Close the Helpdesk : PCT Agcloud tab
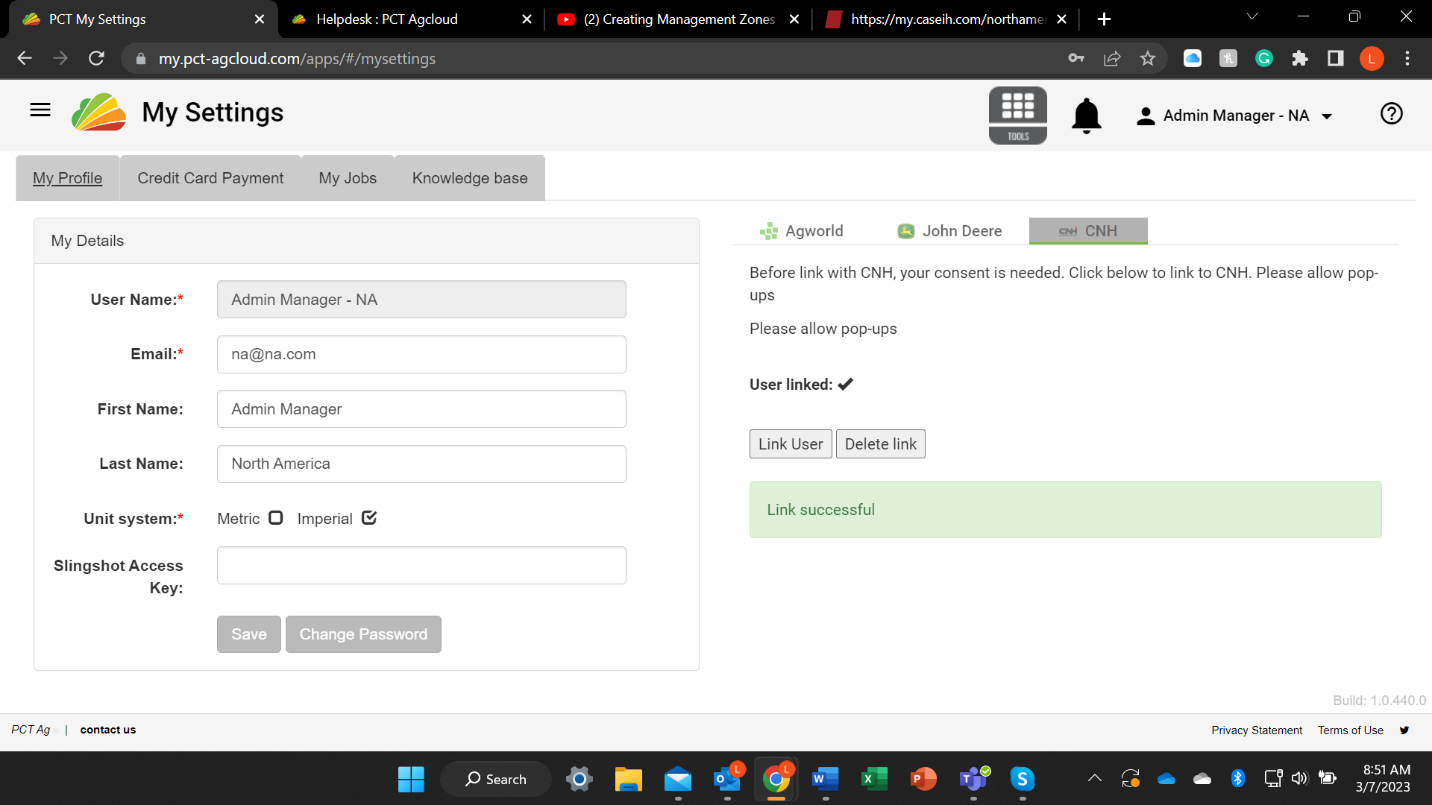 coord(527,19)
